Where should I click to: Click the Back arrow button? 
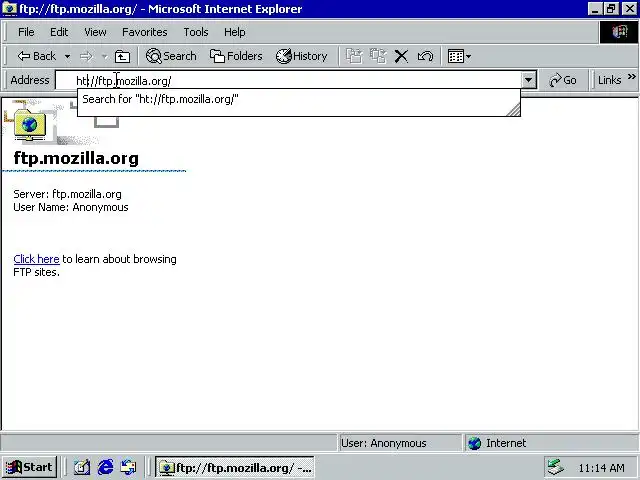[36, 56]
